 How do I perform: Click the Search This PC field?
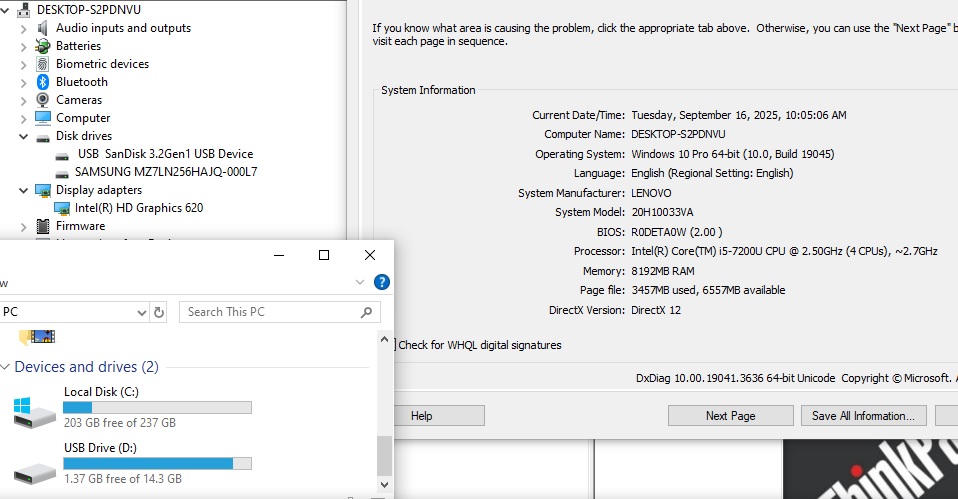click(270, 312)
